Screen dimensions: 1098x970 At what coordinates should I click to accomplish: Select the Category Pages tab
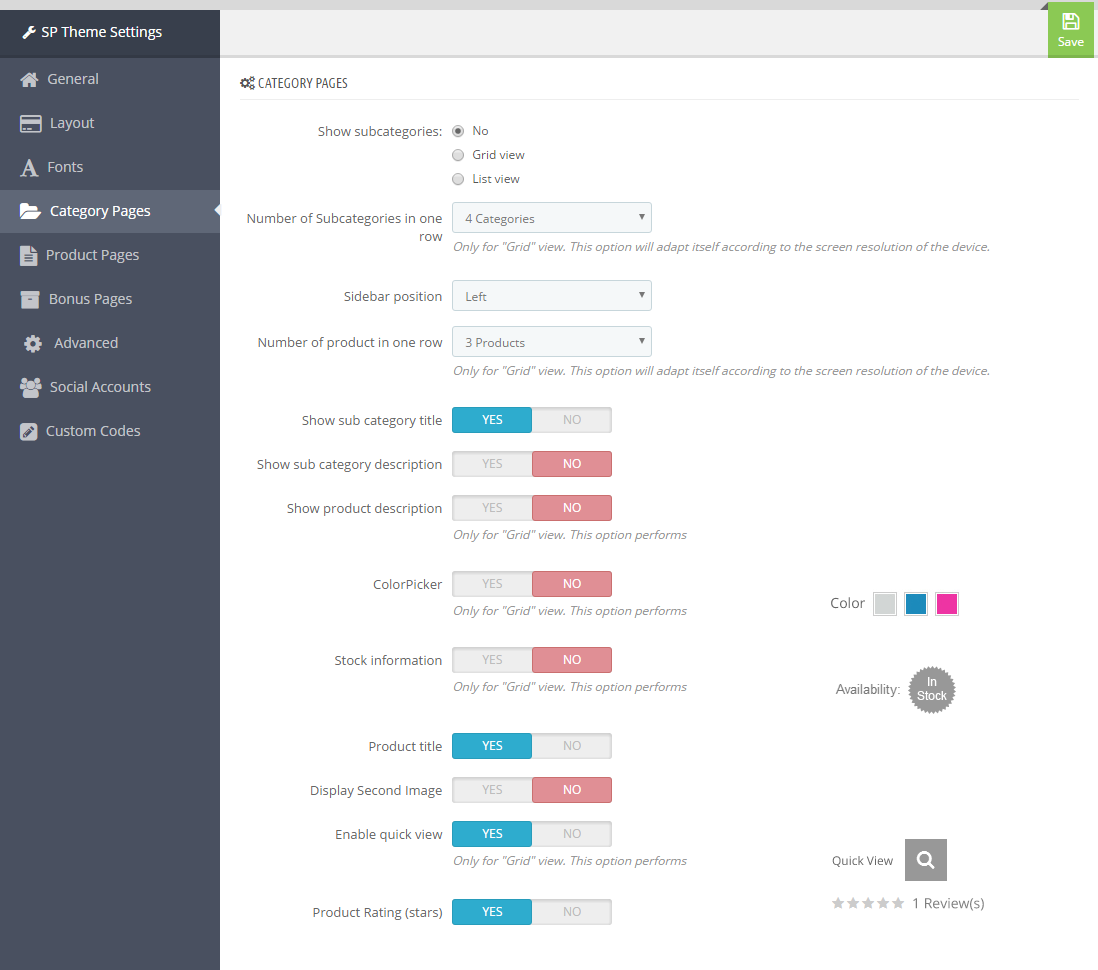pyautogui.click(x=110, y=212)
